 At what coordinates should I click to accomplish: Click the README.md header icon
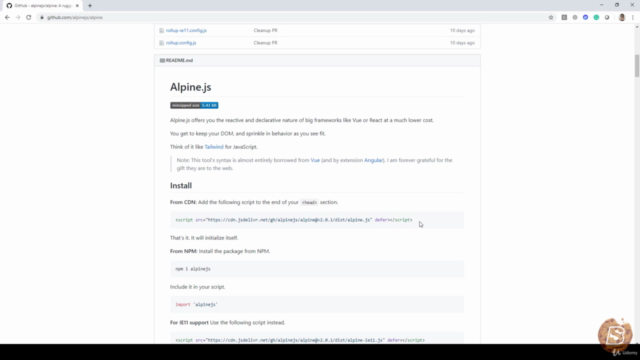coord(162,60)
